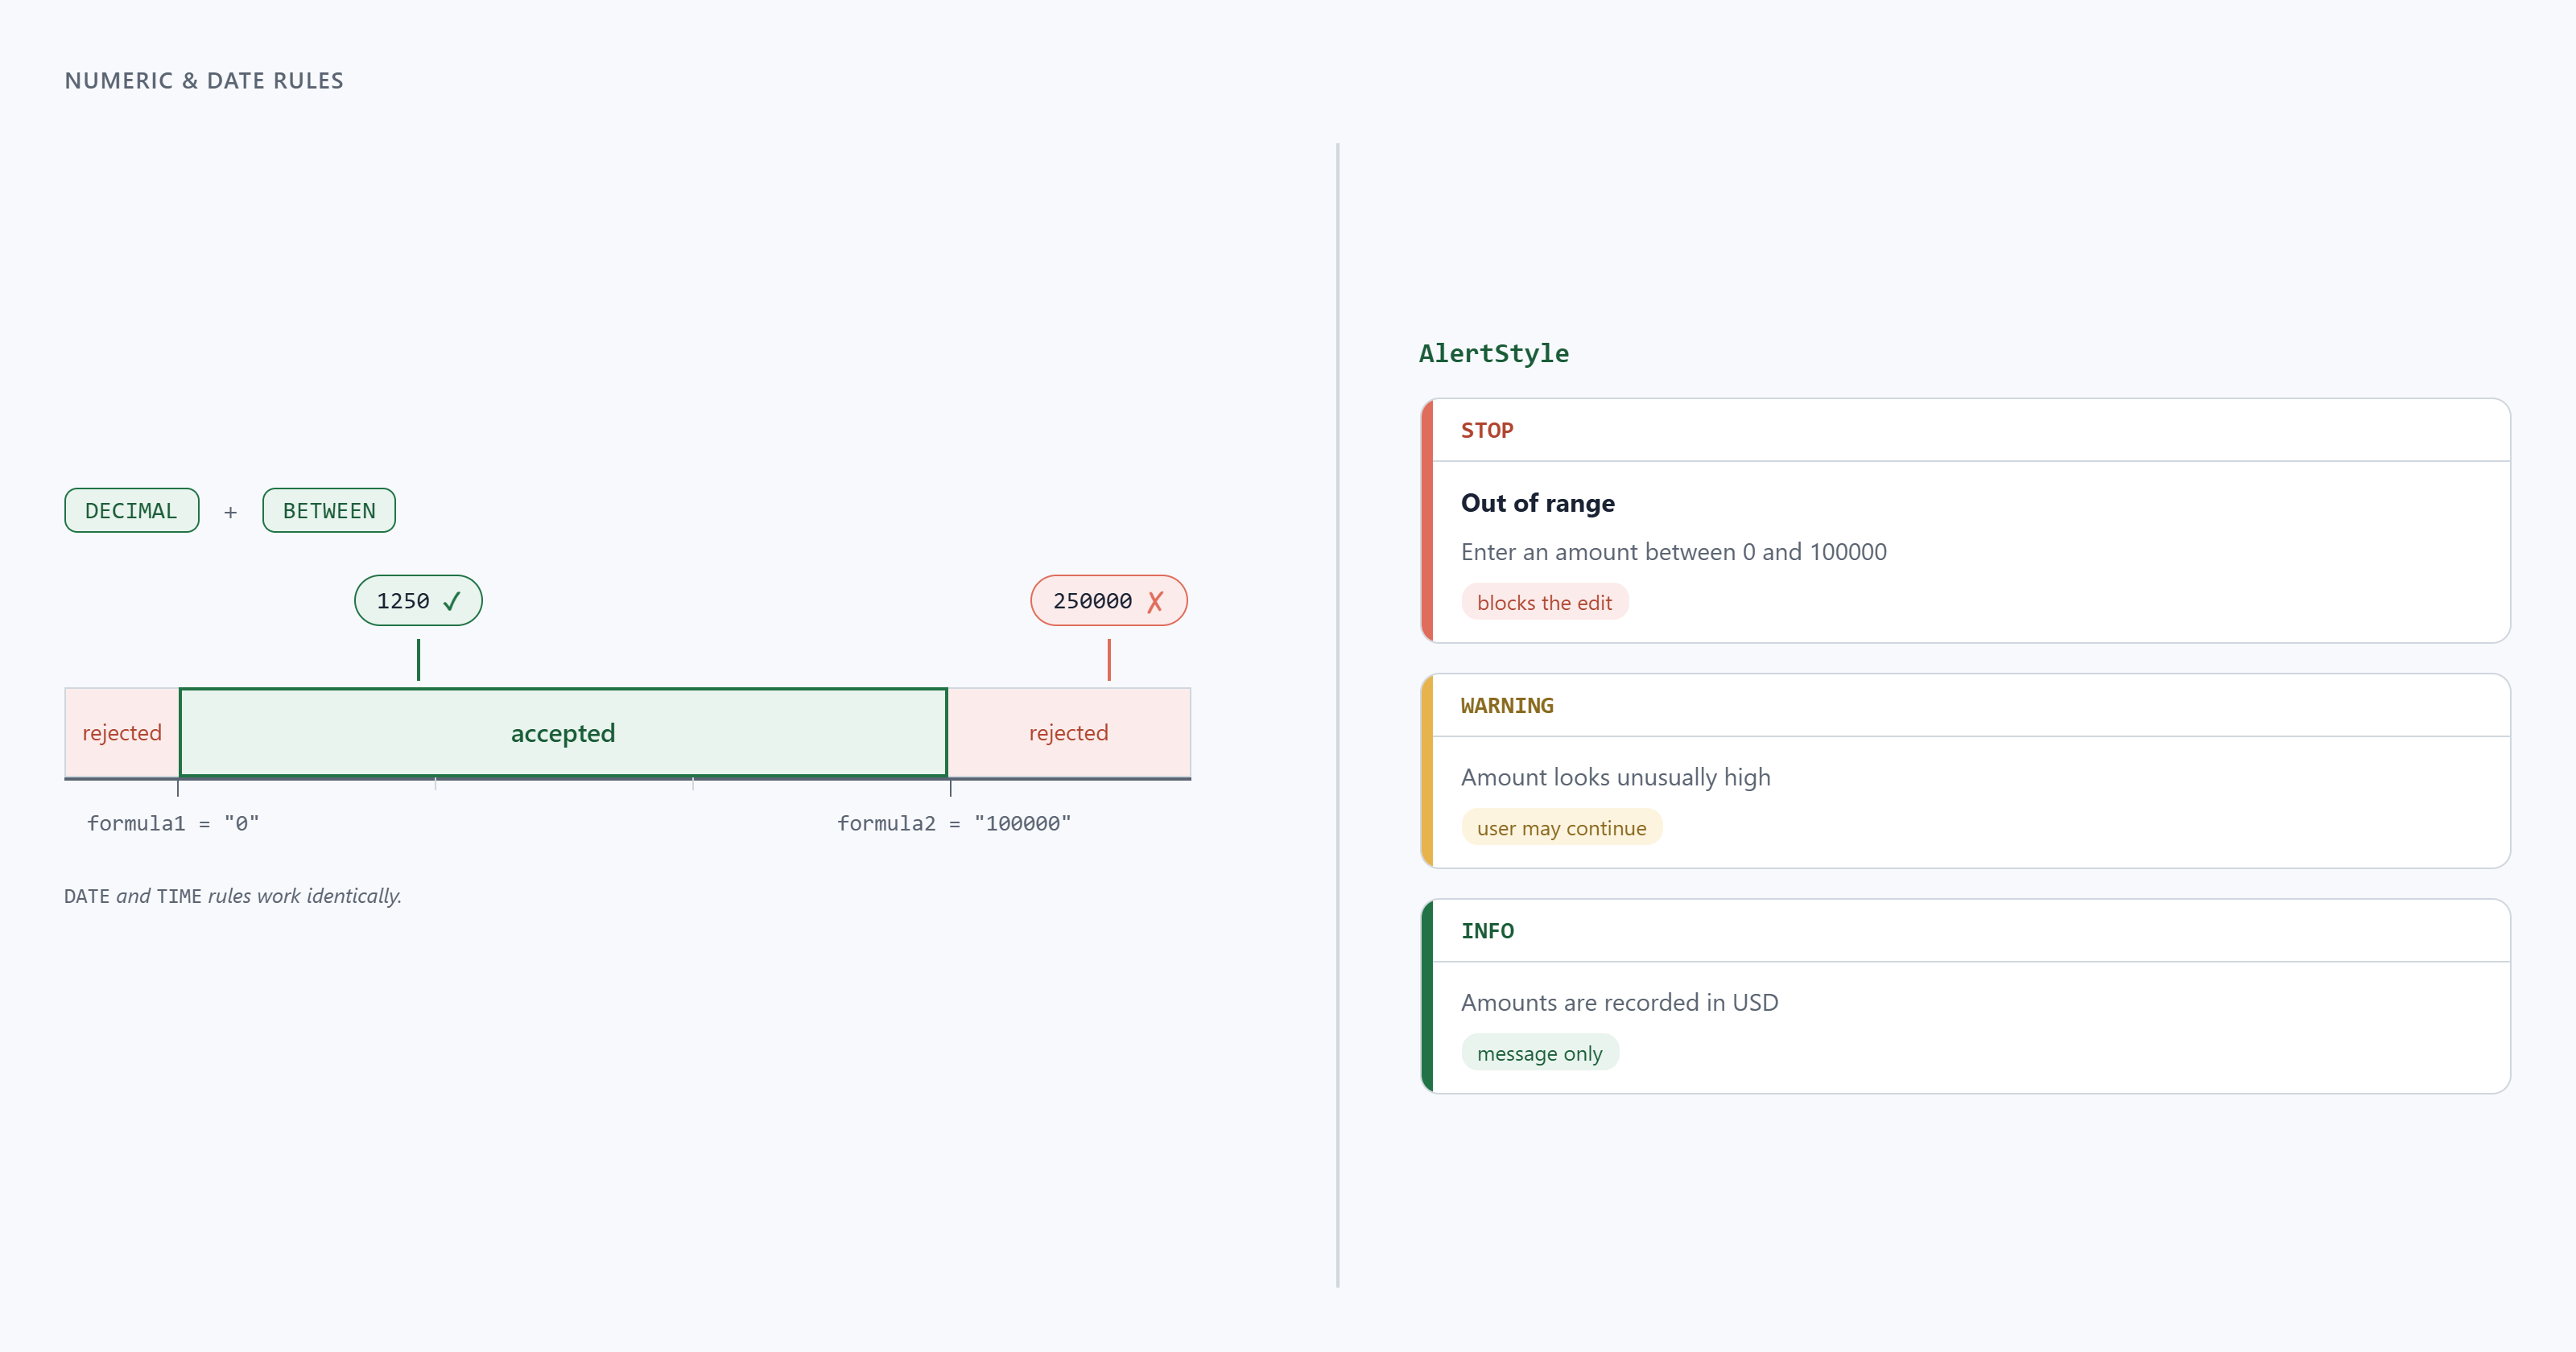This screenshot has width=2576, height=1352.
Task: Select the DECIMAL type chip
Action: click(x=132, y=510)
